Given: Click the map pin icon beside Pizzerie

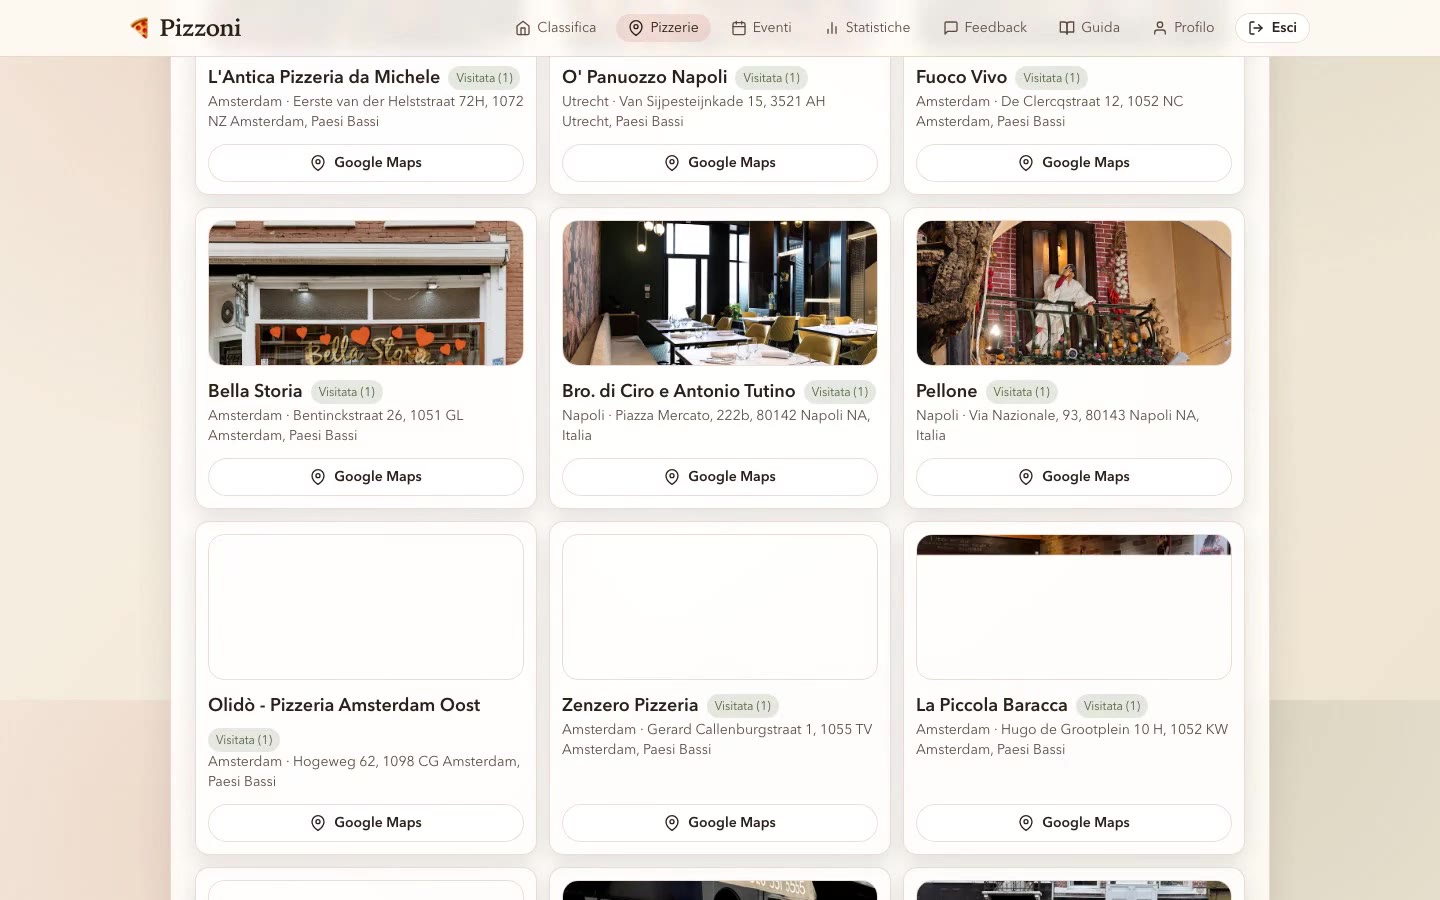Looking at the screenshot, I should 636,28.
